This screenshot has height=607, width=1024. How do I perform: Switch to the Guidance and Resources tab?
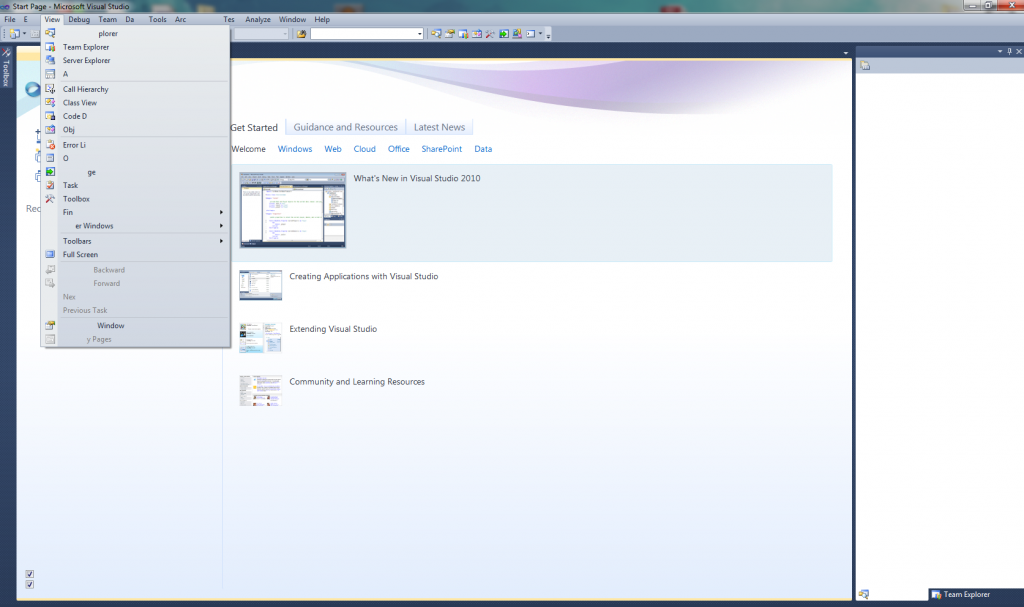tap(345, 127)
